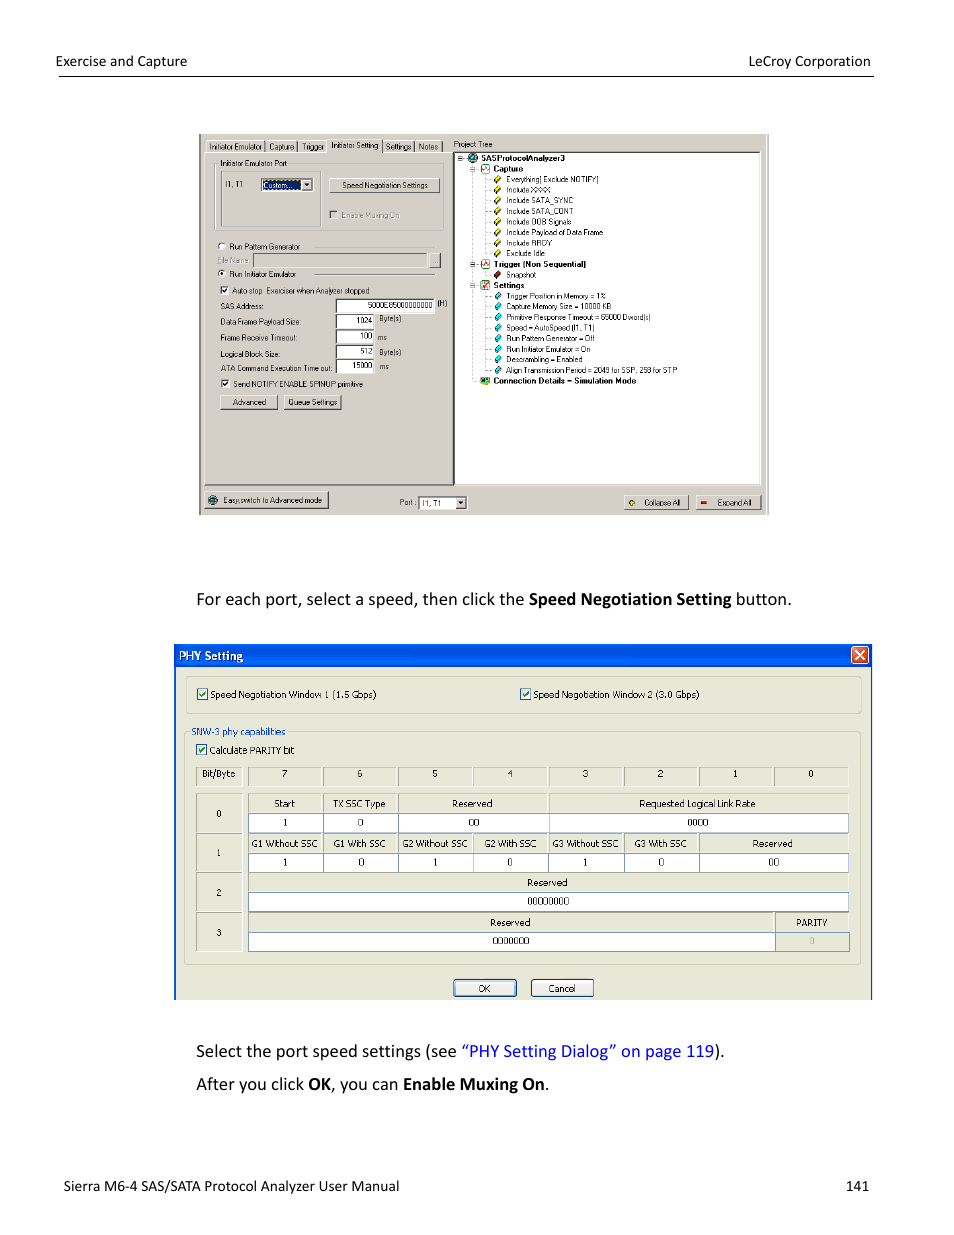Toggle Send NOTIFY ENABLE SPINUP primitive checkbox

coord(224,383)
